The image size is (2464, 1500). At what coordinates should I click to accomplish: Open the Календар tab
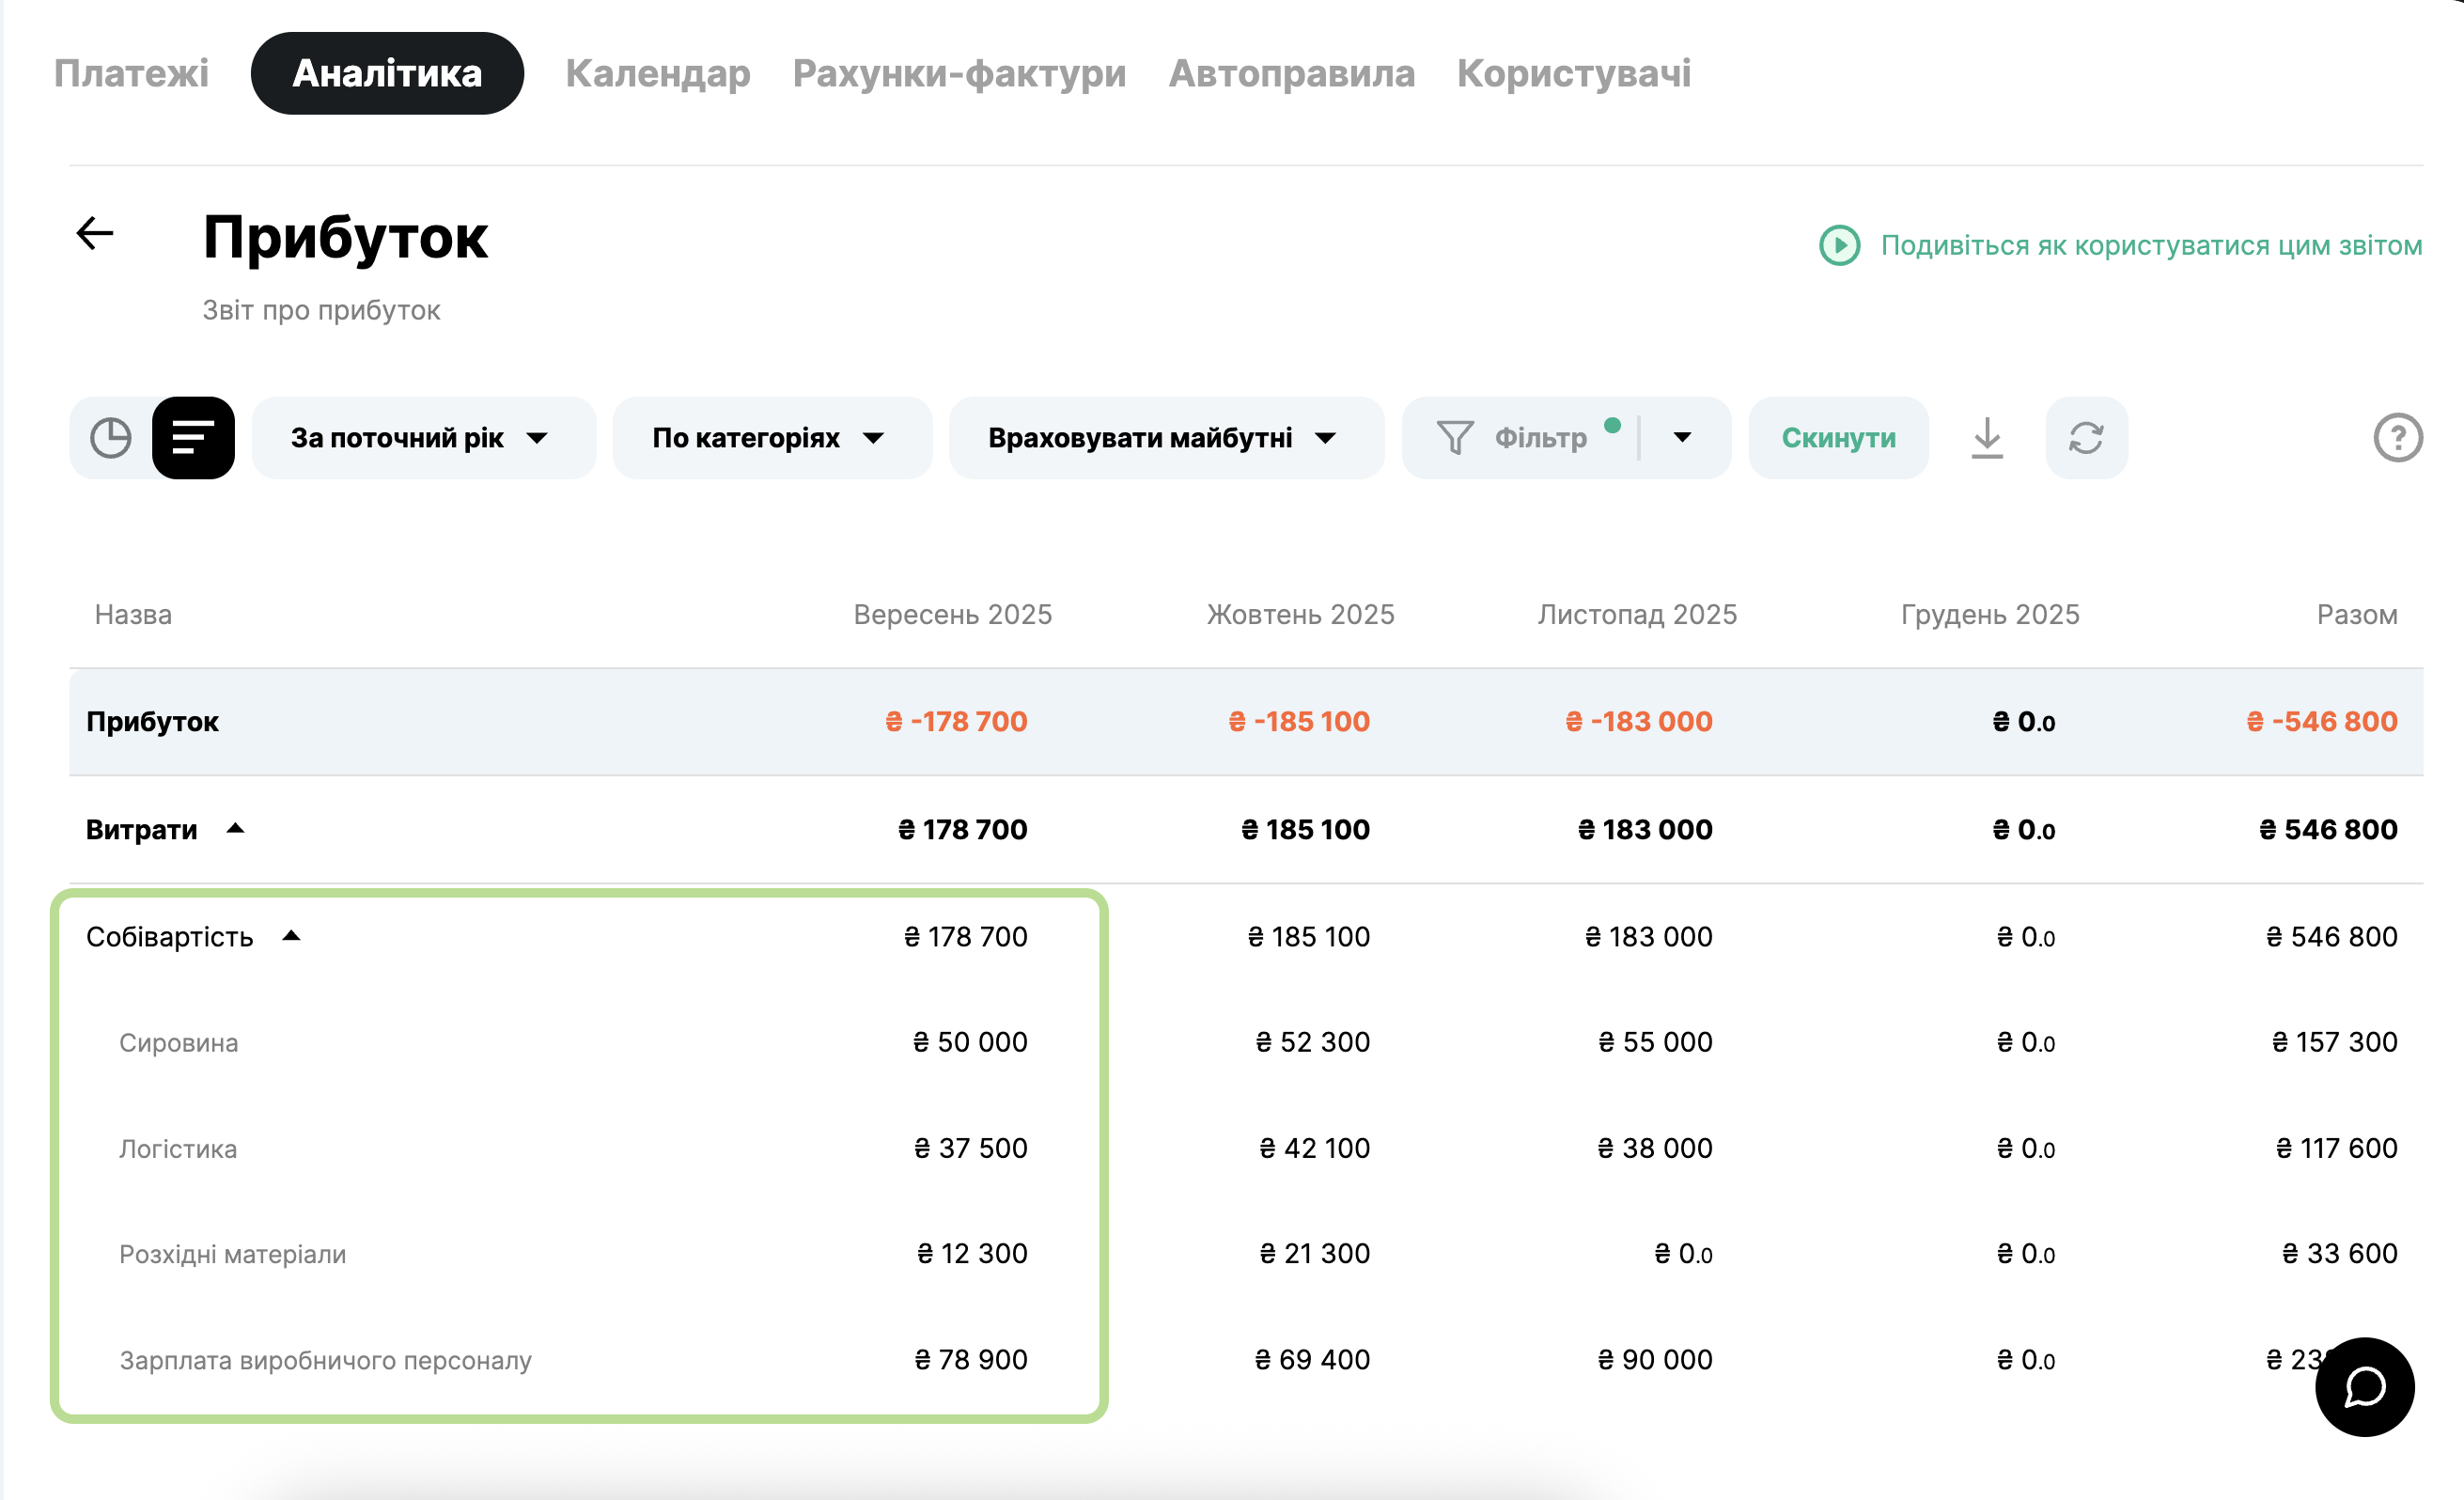coord(657,73)
